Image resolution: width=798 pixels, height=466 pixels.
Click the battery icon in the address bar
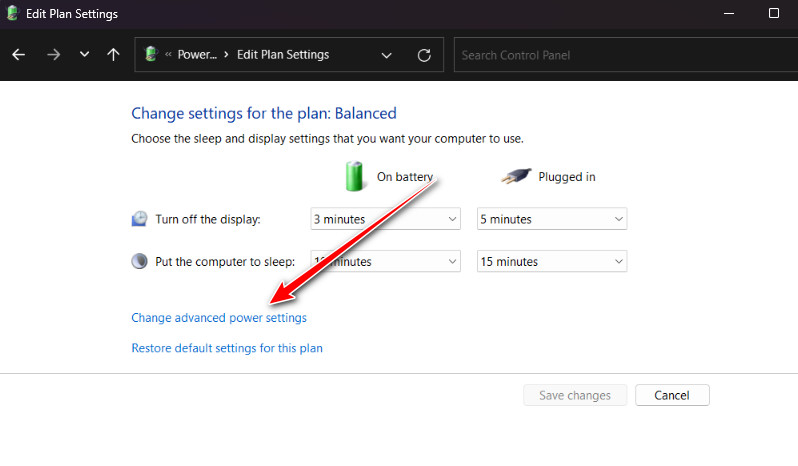151,53
